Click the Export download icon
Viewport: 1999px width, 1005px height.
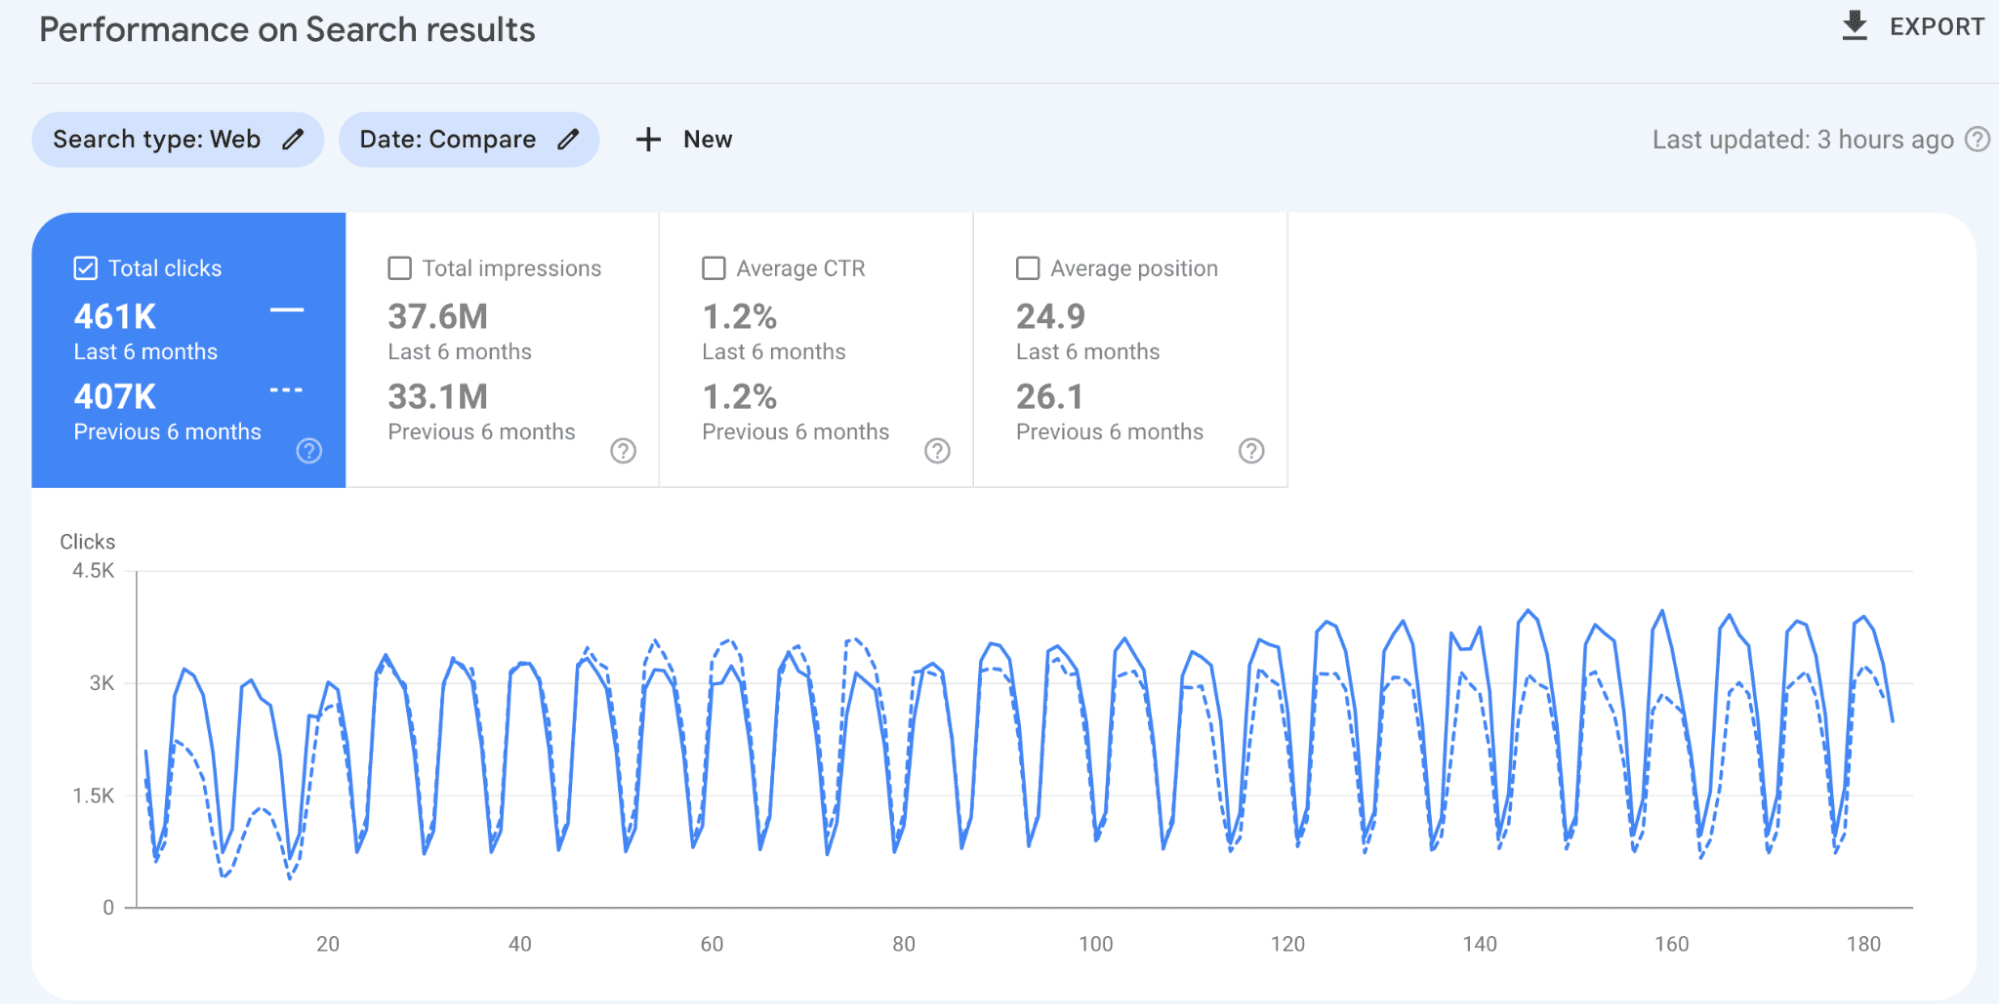pyautogui.click(x=1855, y=25)
